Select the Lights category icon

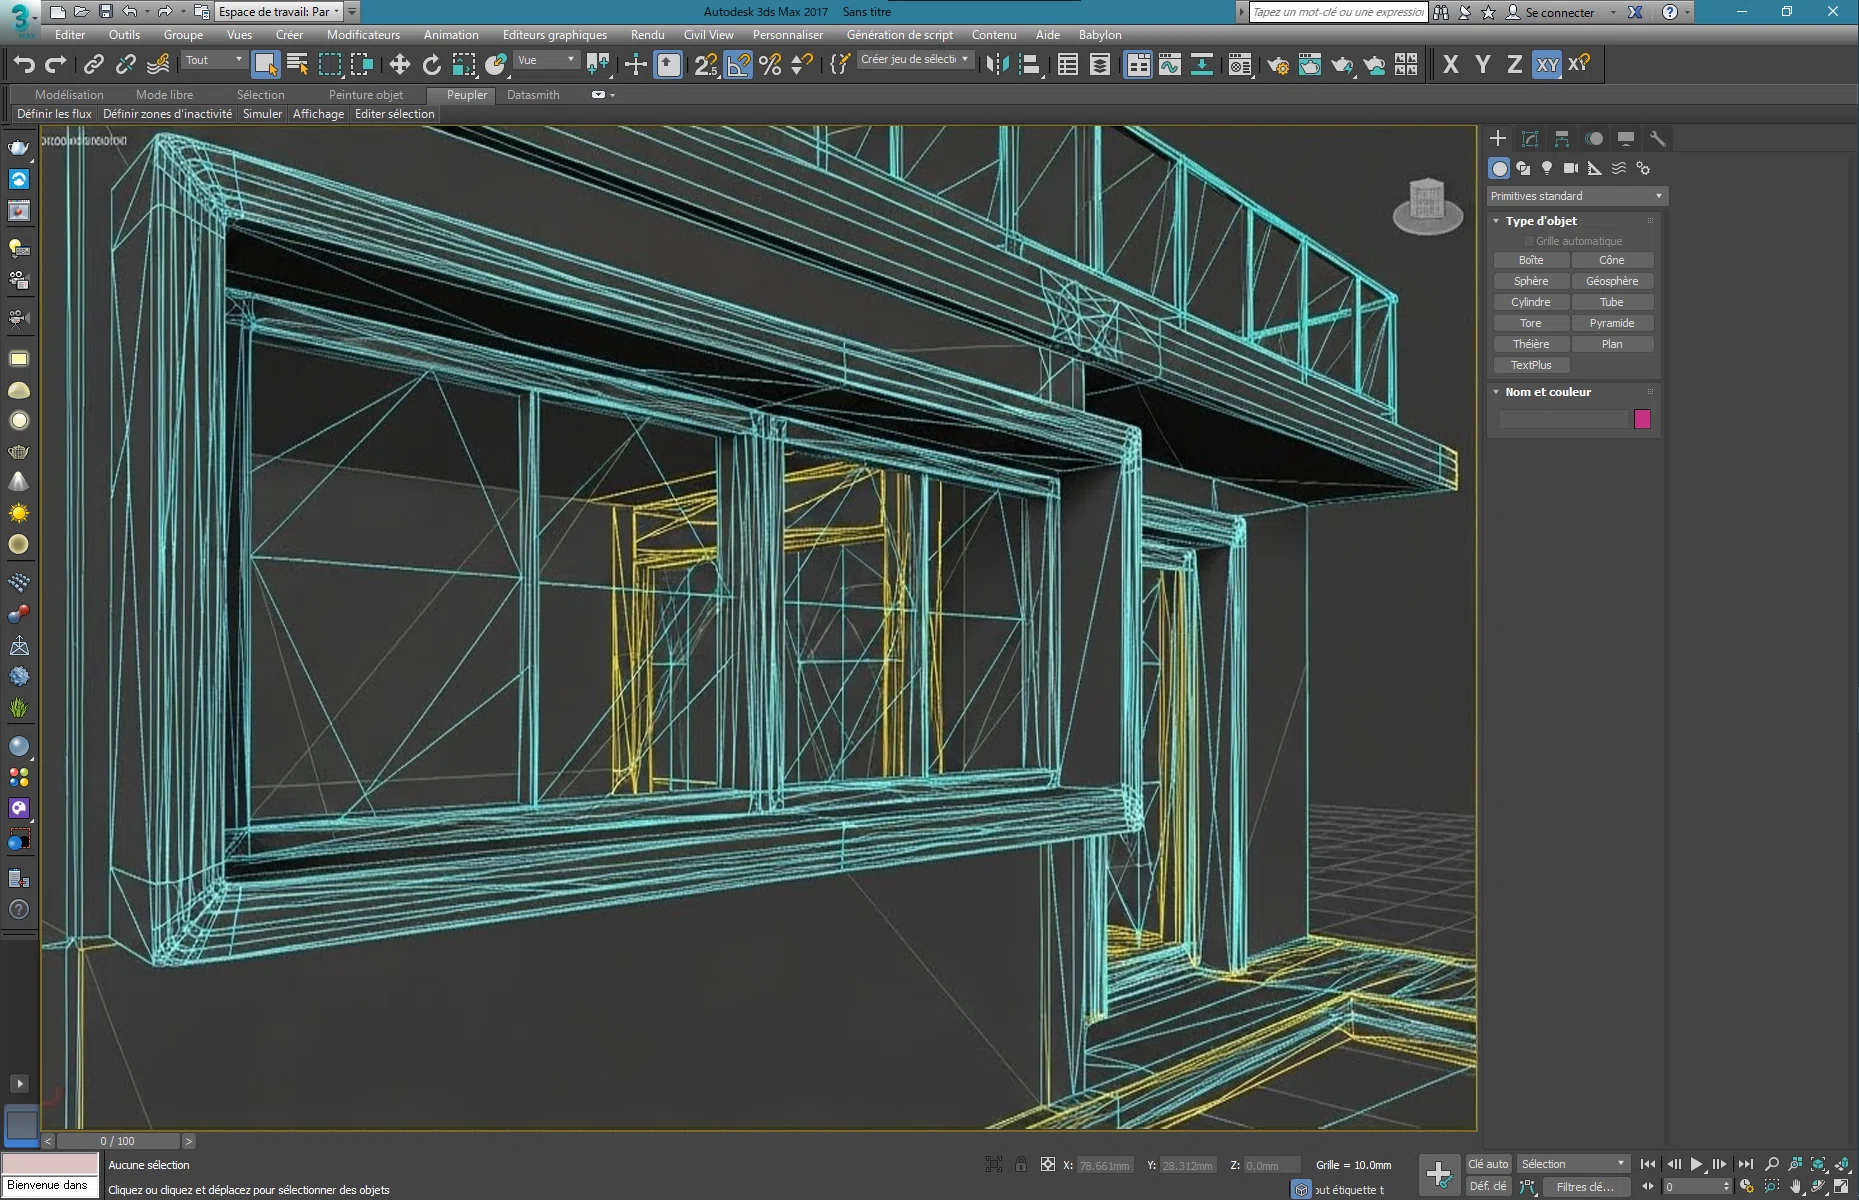point(1547,168)
